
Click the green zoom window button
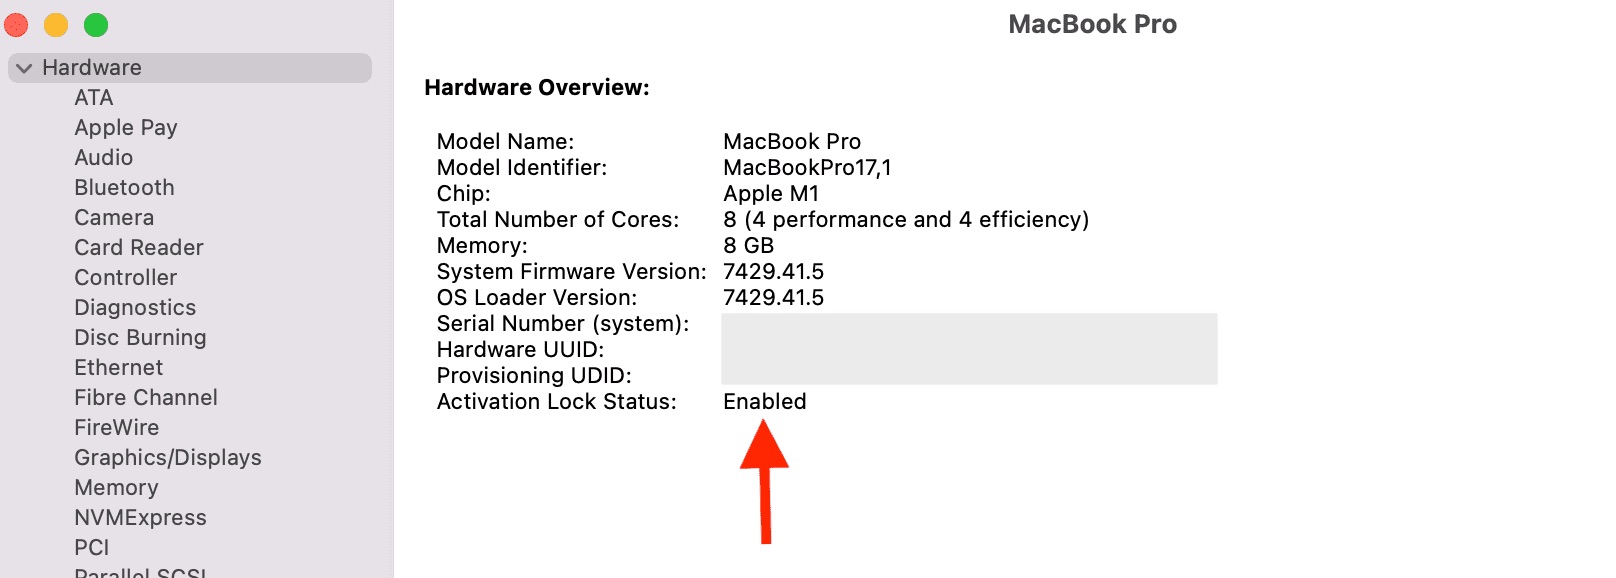96,25
